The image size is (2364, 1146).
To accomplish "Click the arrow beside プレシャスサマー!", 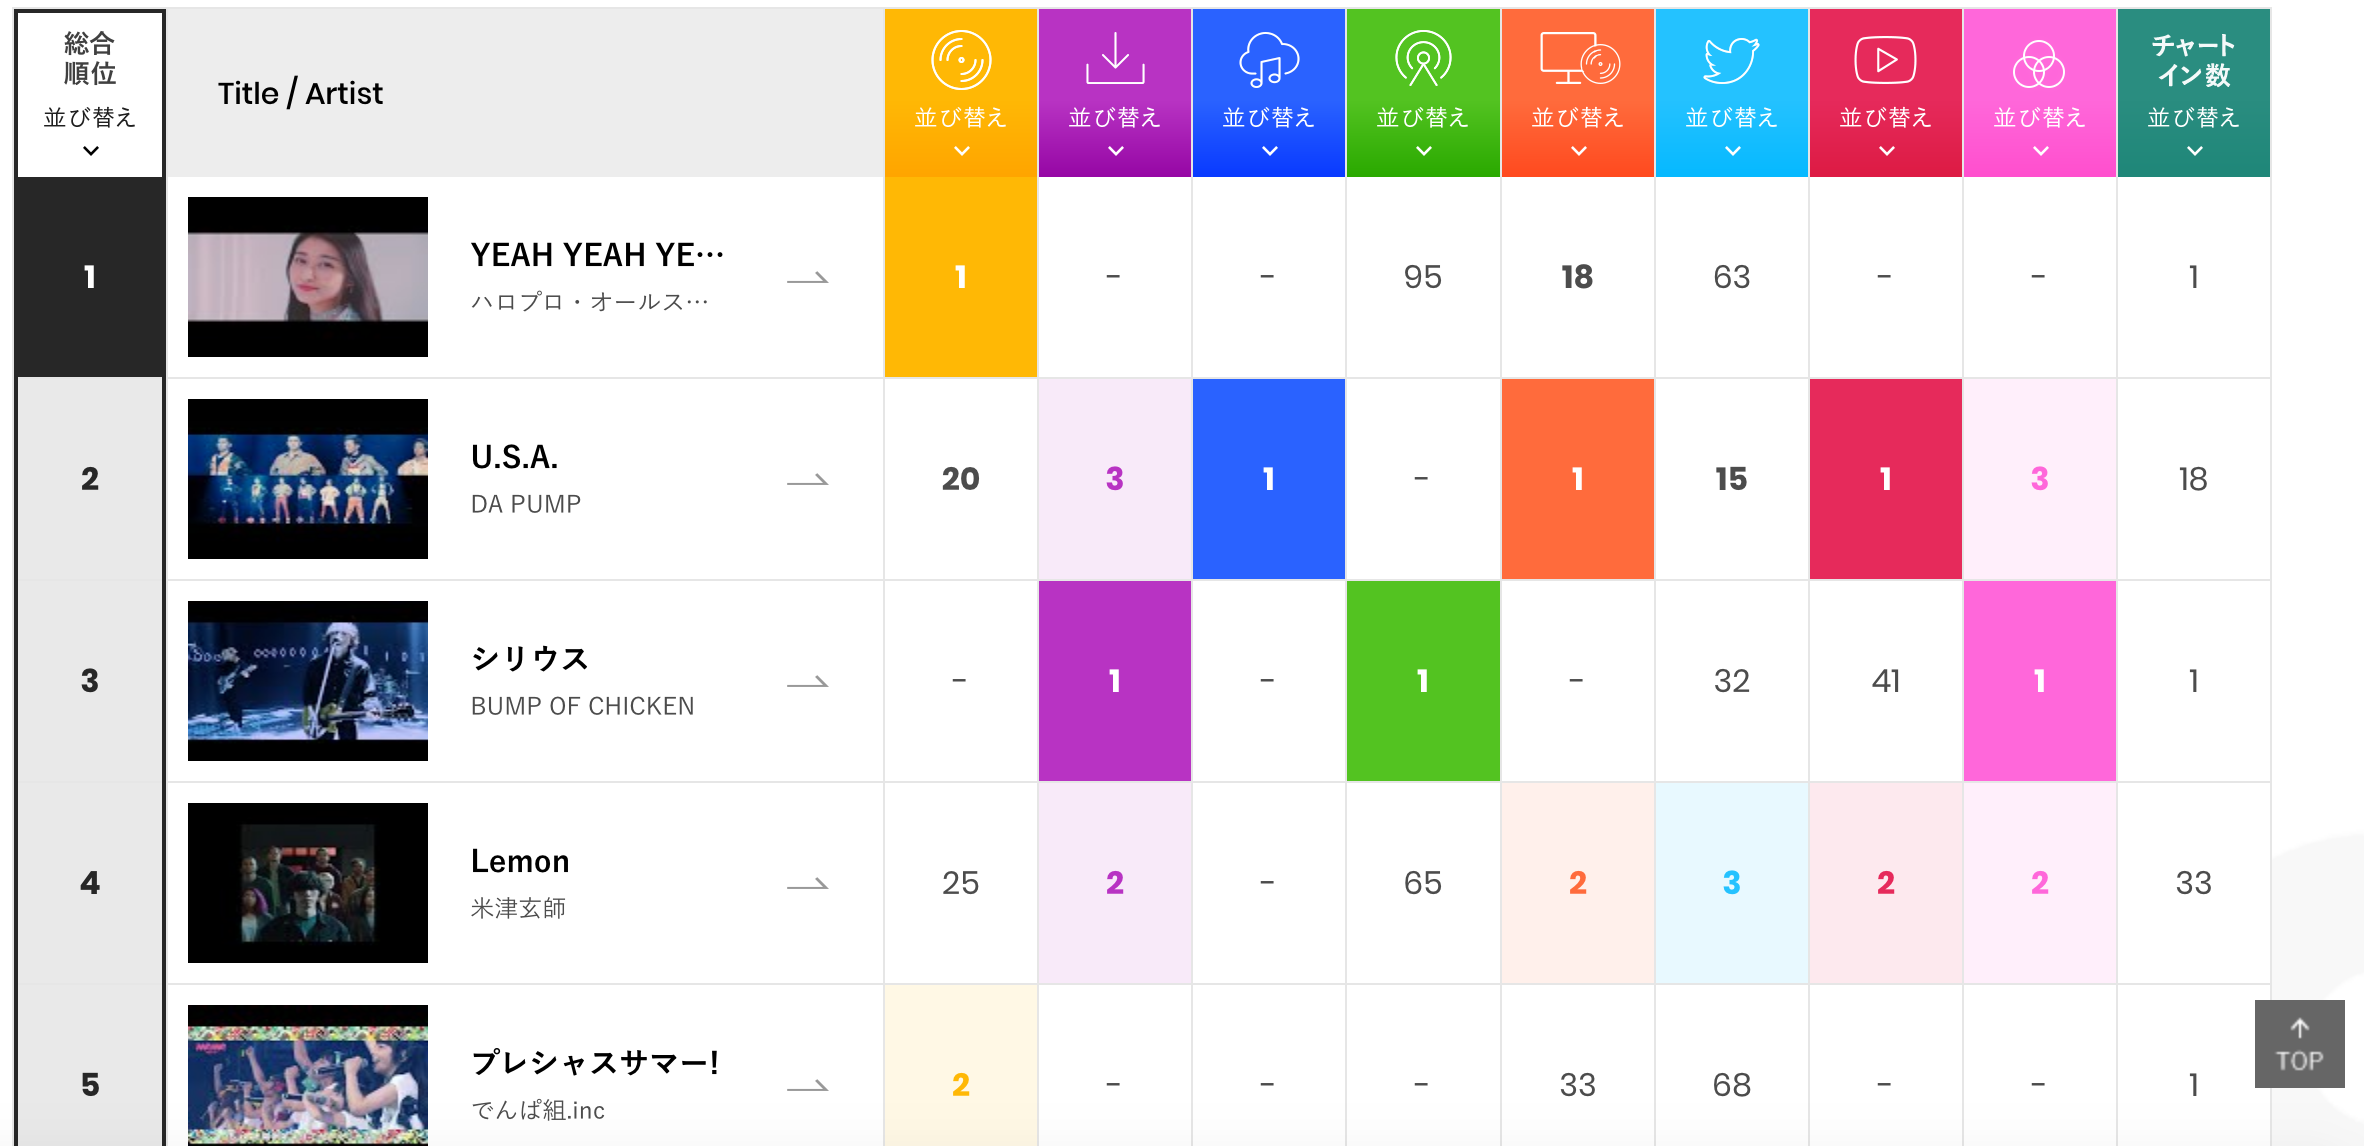I will [807, 1085].
